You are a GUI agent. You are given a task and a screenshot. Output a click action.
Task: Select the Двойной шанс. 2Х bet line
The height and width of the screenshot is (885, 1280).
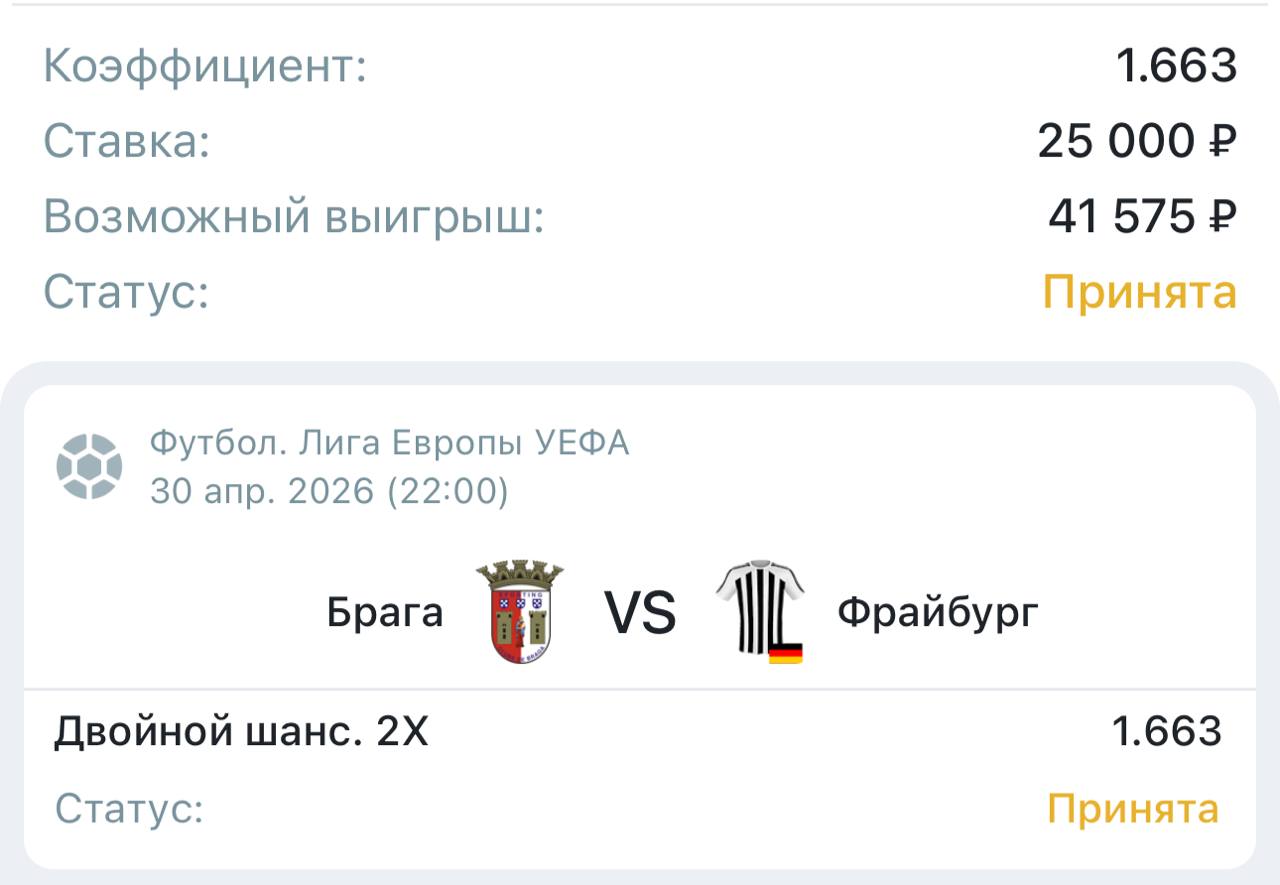241,733
